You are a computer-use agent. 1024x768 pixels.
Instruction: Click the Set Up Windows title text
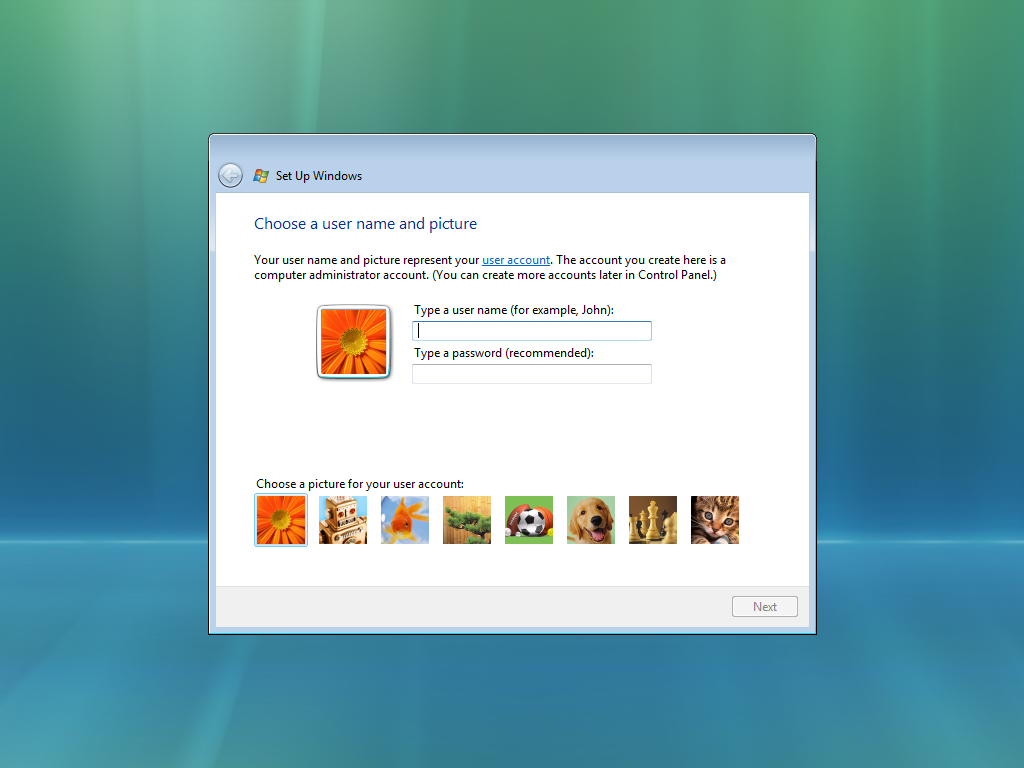(319, 176)
